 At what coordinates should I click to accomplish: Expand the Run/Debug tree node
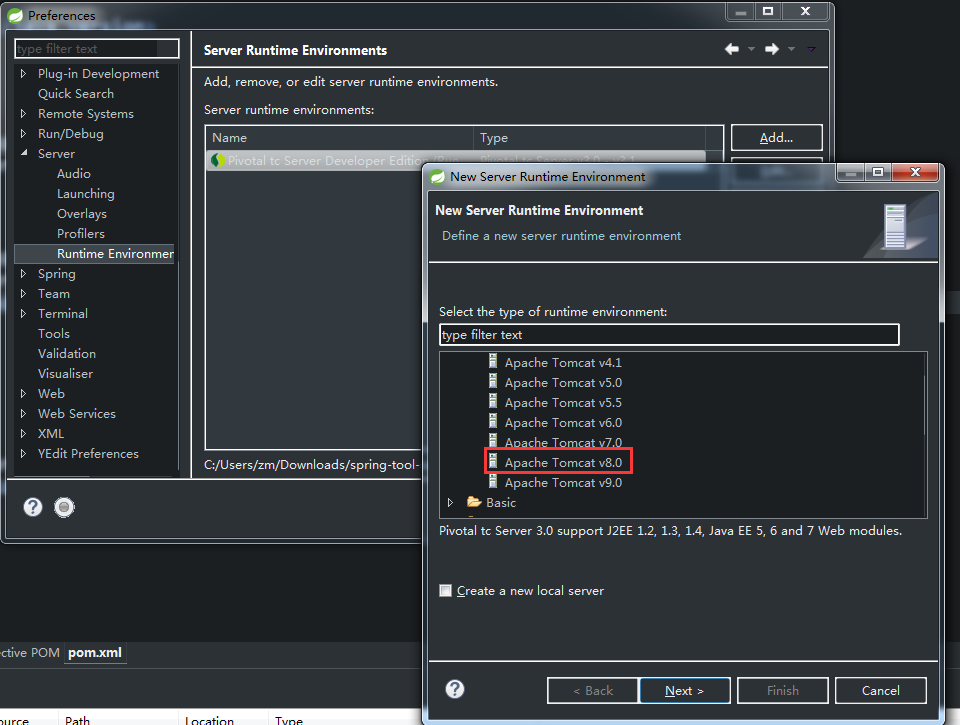[x=23, y=133]
